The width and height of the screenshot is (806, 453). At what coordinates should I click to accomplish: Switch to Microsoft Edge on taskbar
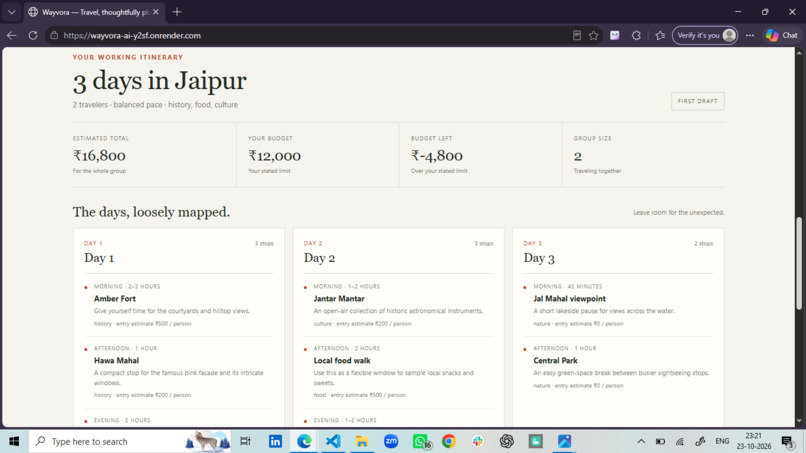click(304, 441)
